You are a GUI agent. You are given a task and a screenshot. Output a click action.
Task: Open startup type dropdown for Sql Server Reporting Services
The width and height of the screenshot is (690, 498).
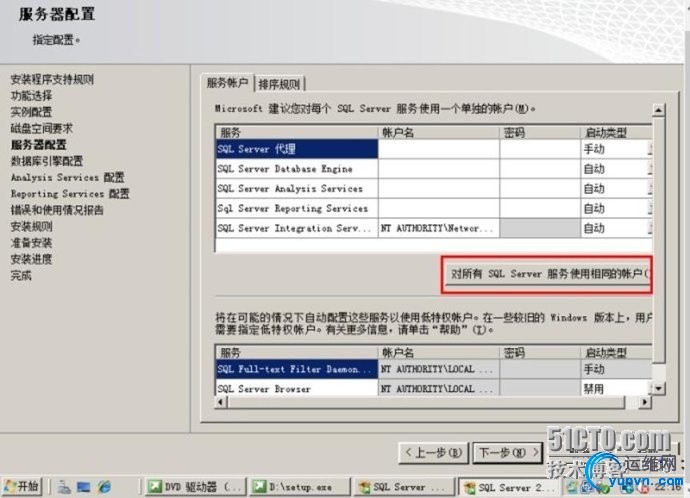650,208
